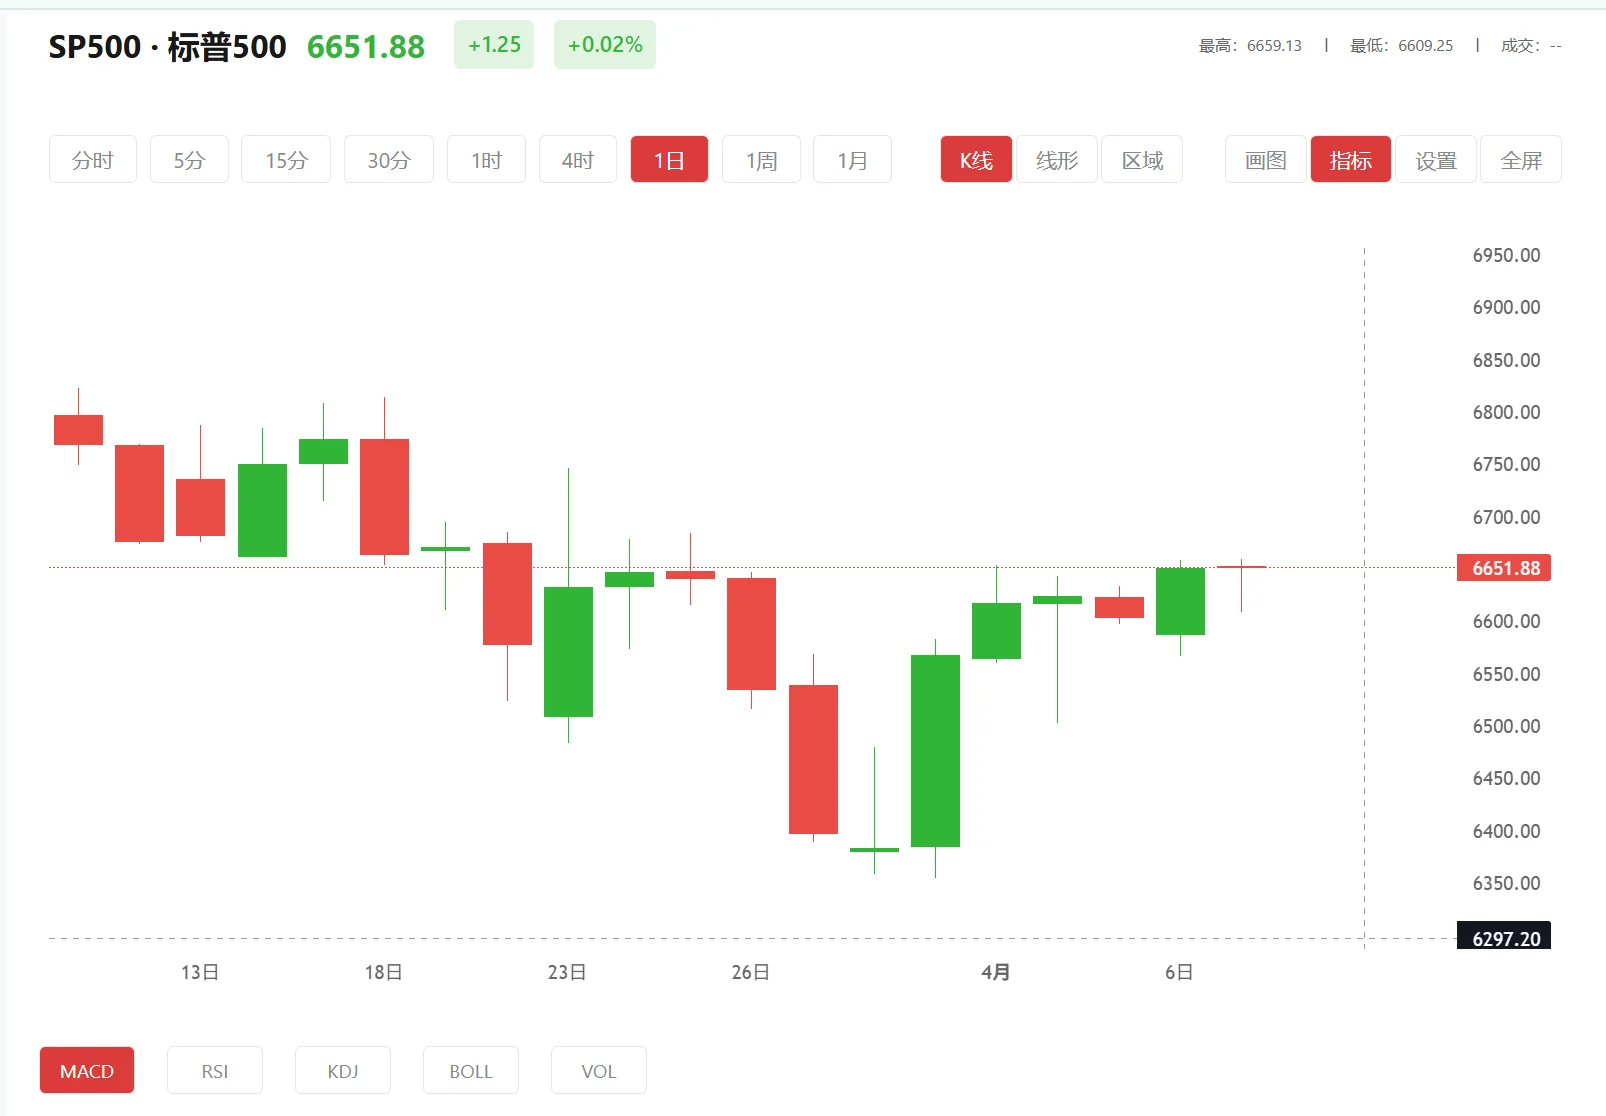Screen dimensions: 1606x1116
Task: Select the 5分 timeframe
Action: coord(189,160)
